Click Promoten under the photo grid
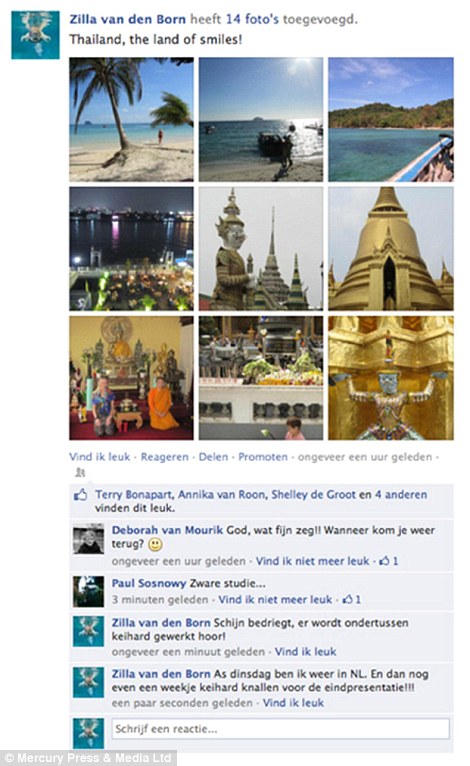Viewport: 470px width, 766px height. point(263,457)
